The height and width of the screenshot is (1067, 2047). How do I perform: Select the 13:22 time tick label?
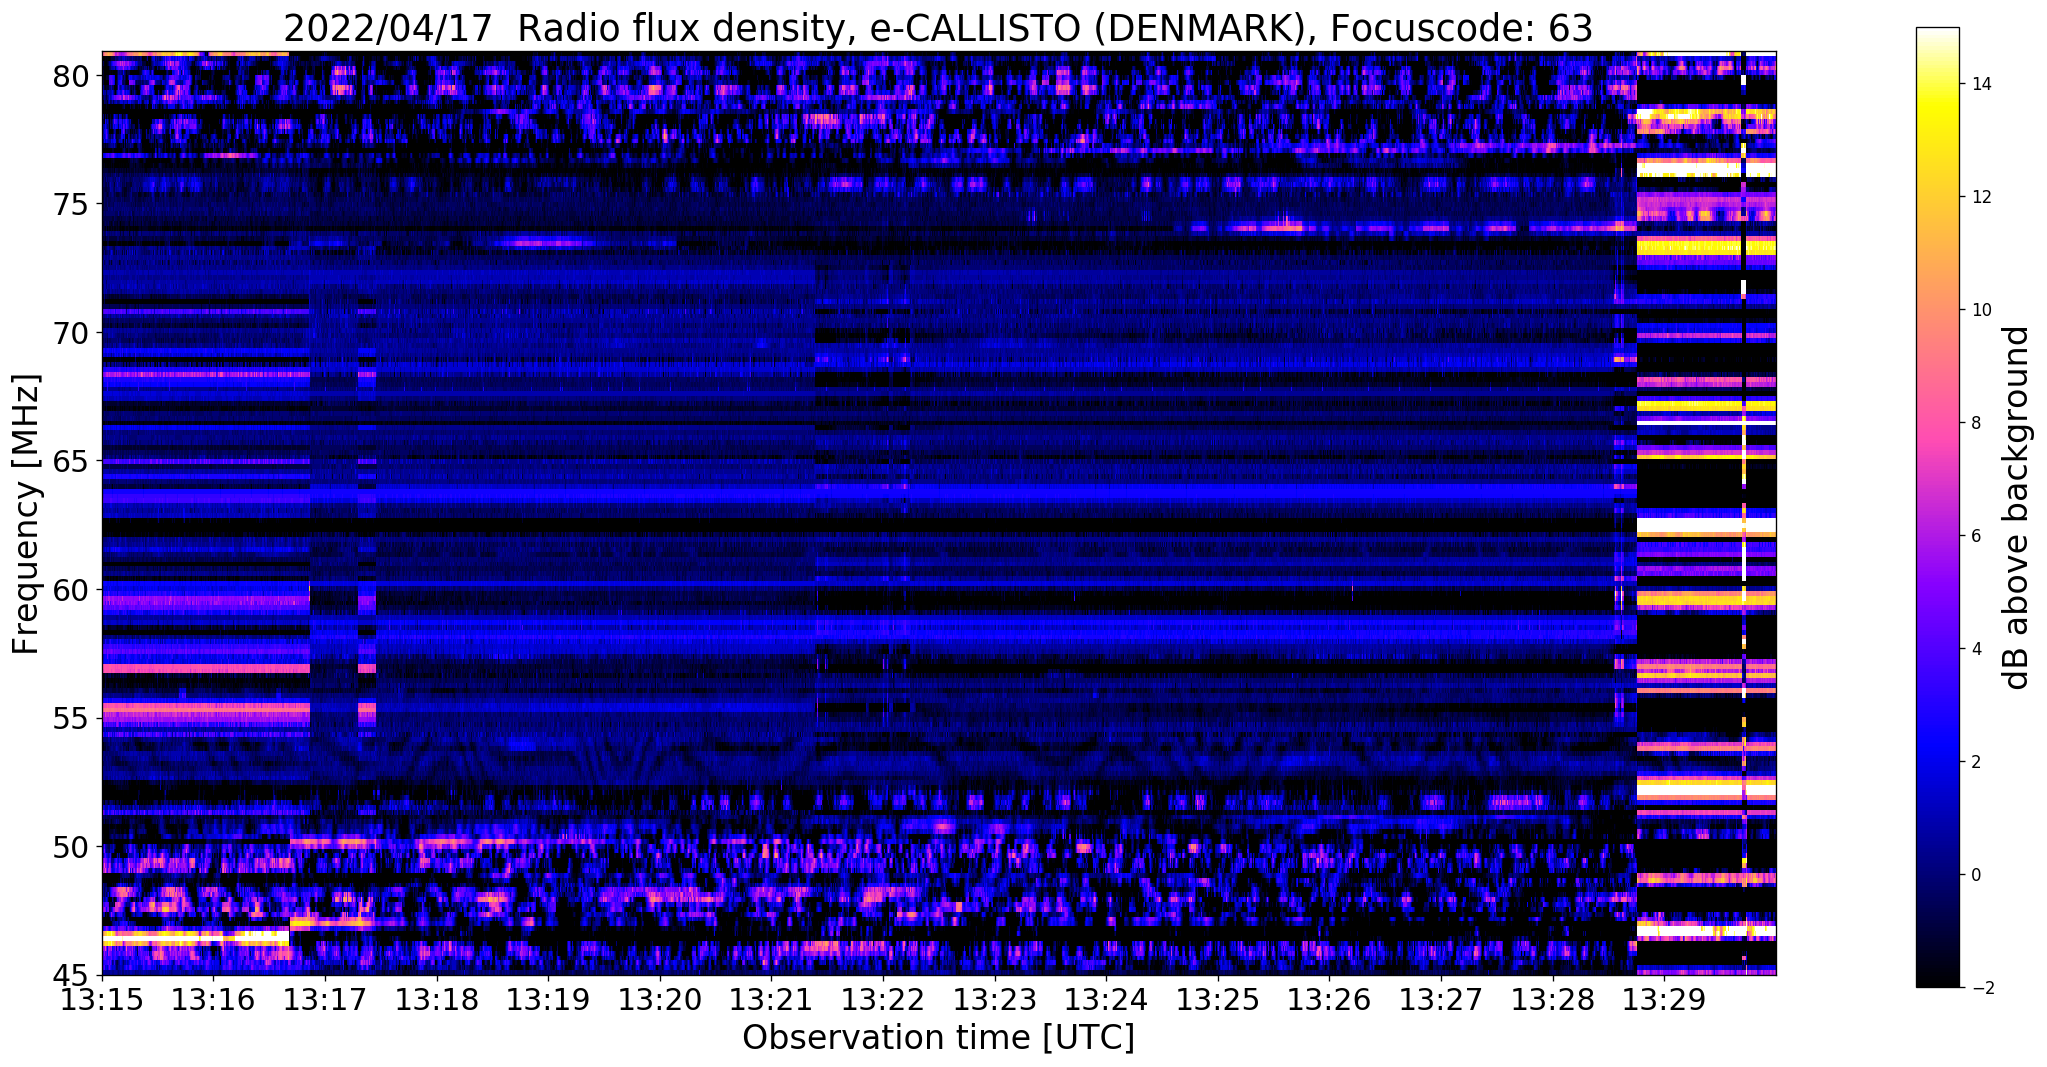coord(883,1000)
